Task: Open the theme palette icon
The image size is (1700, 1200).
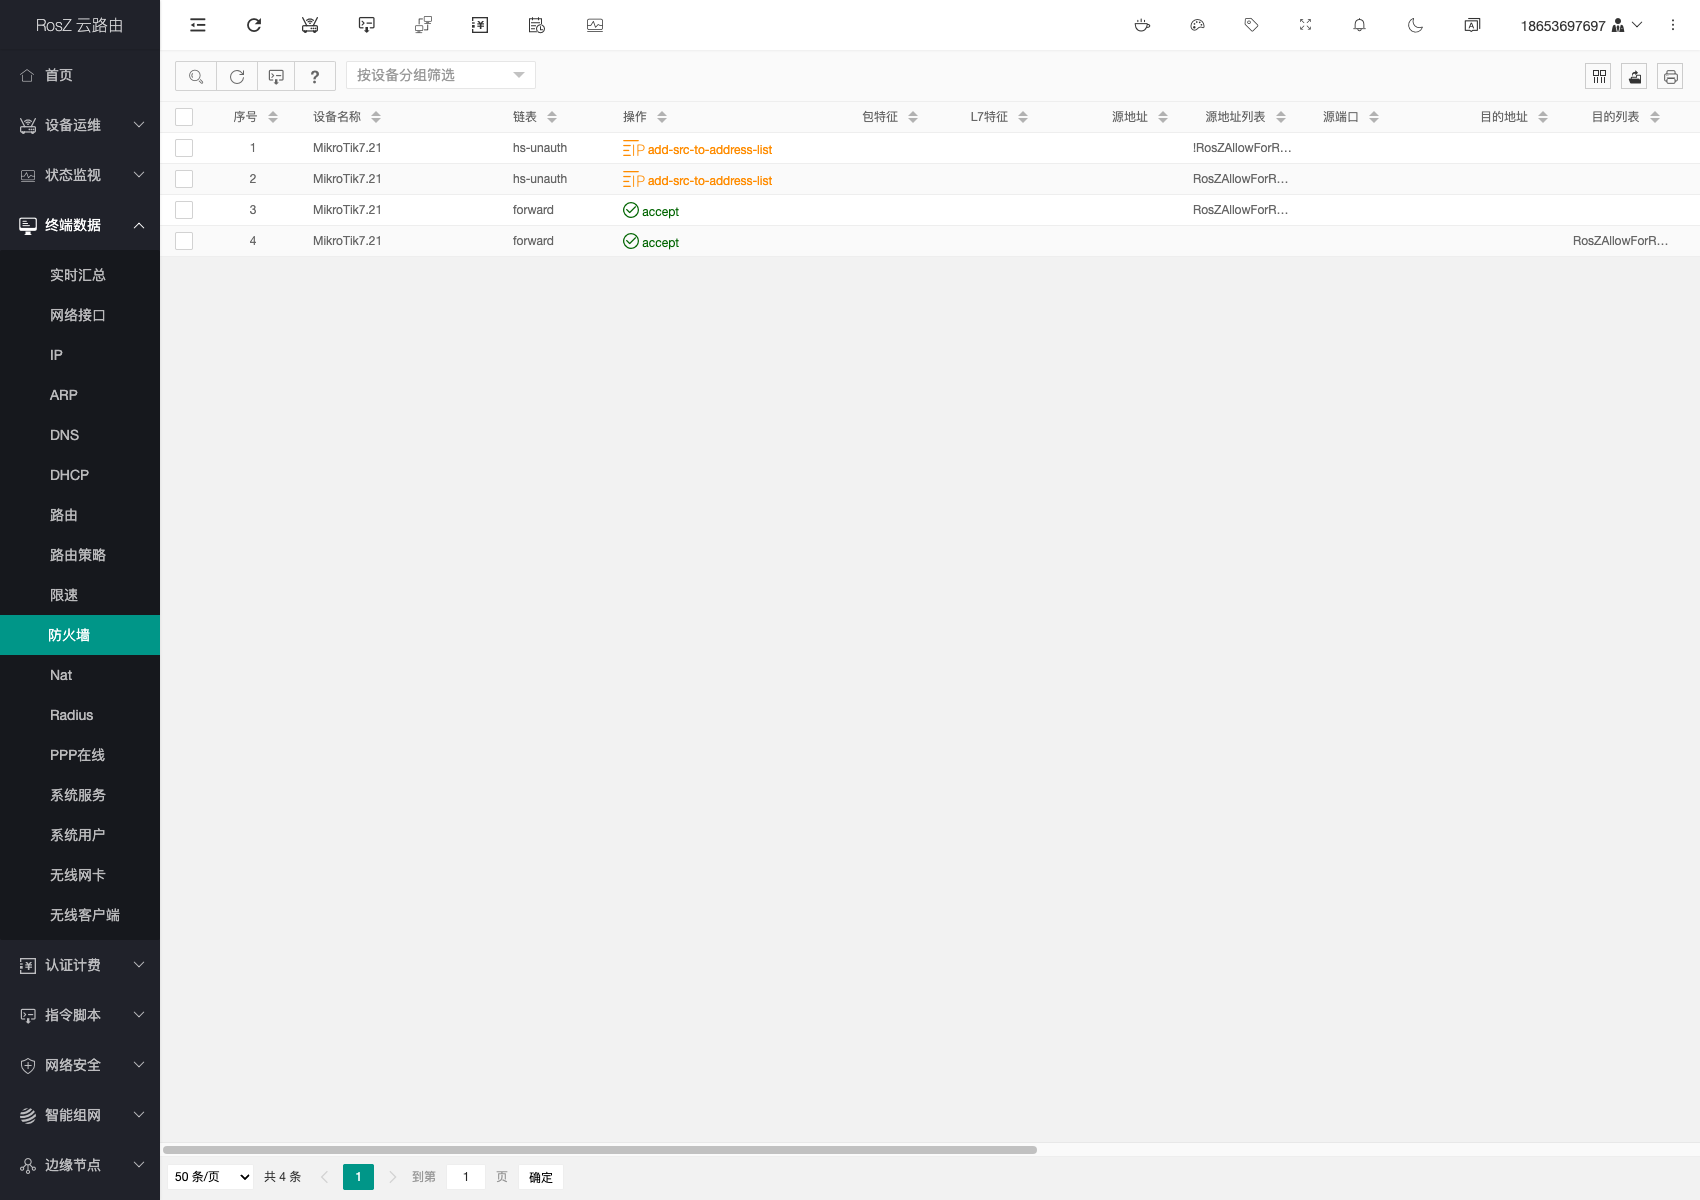Action: point(1197,25)
